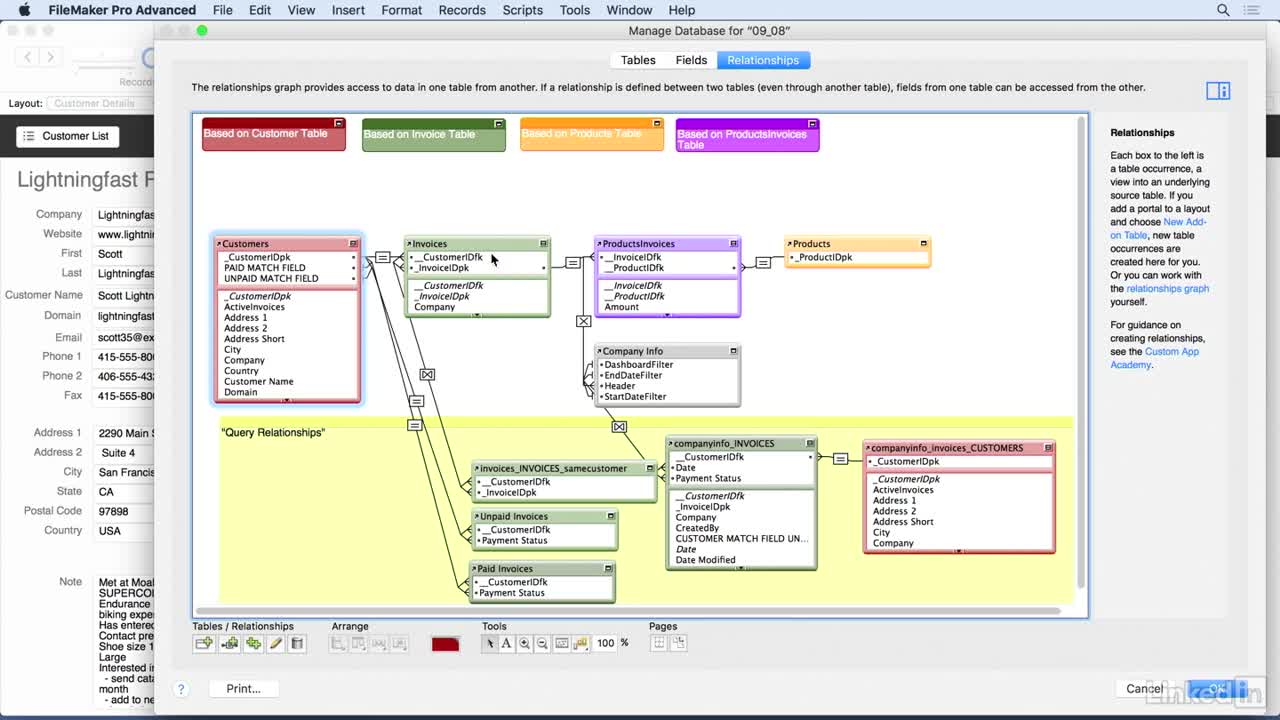Toggle collapse button on ProductsInvoices table occurrence
Image resolution: width=1280 pixels, height=720 pixels.
[x=734, y=244]
